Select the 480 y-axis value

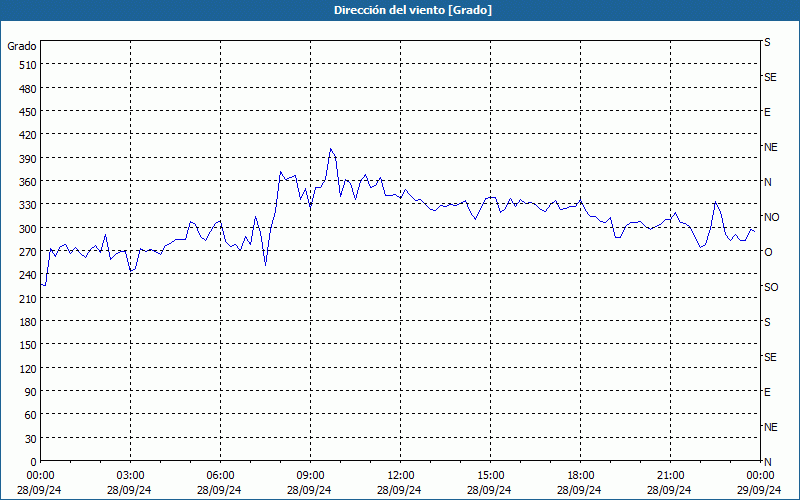pyautogui.click(x=28, y=88)
